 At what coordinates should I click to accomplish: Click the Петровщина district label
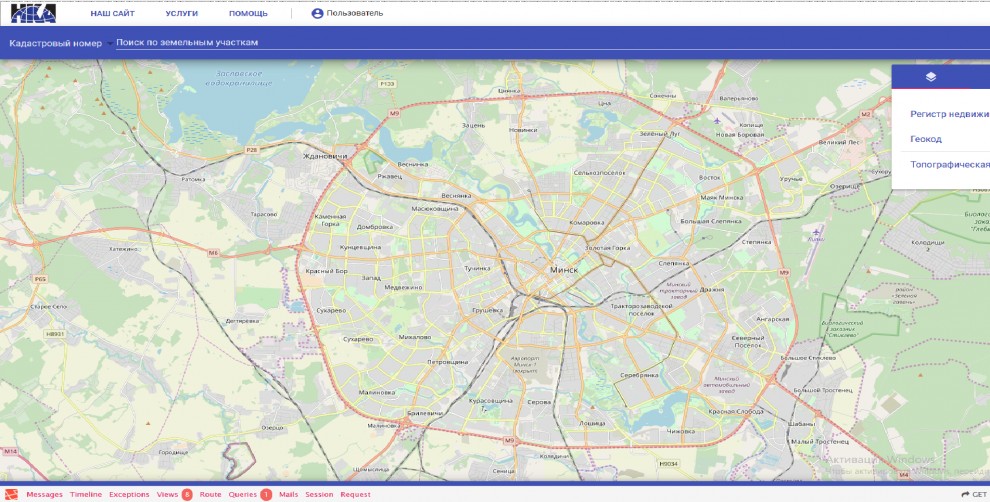pos(448,362)
